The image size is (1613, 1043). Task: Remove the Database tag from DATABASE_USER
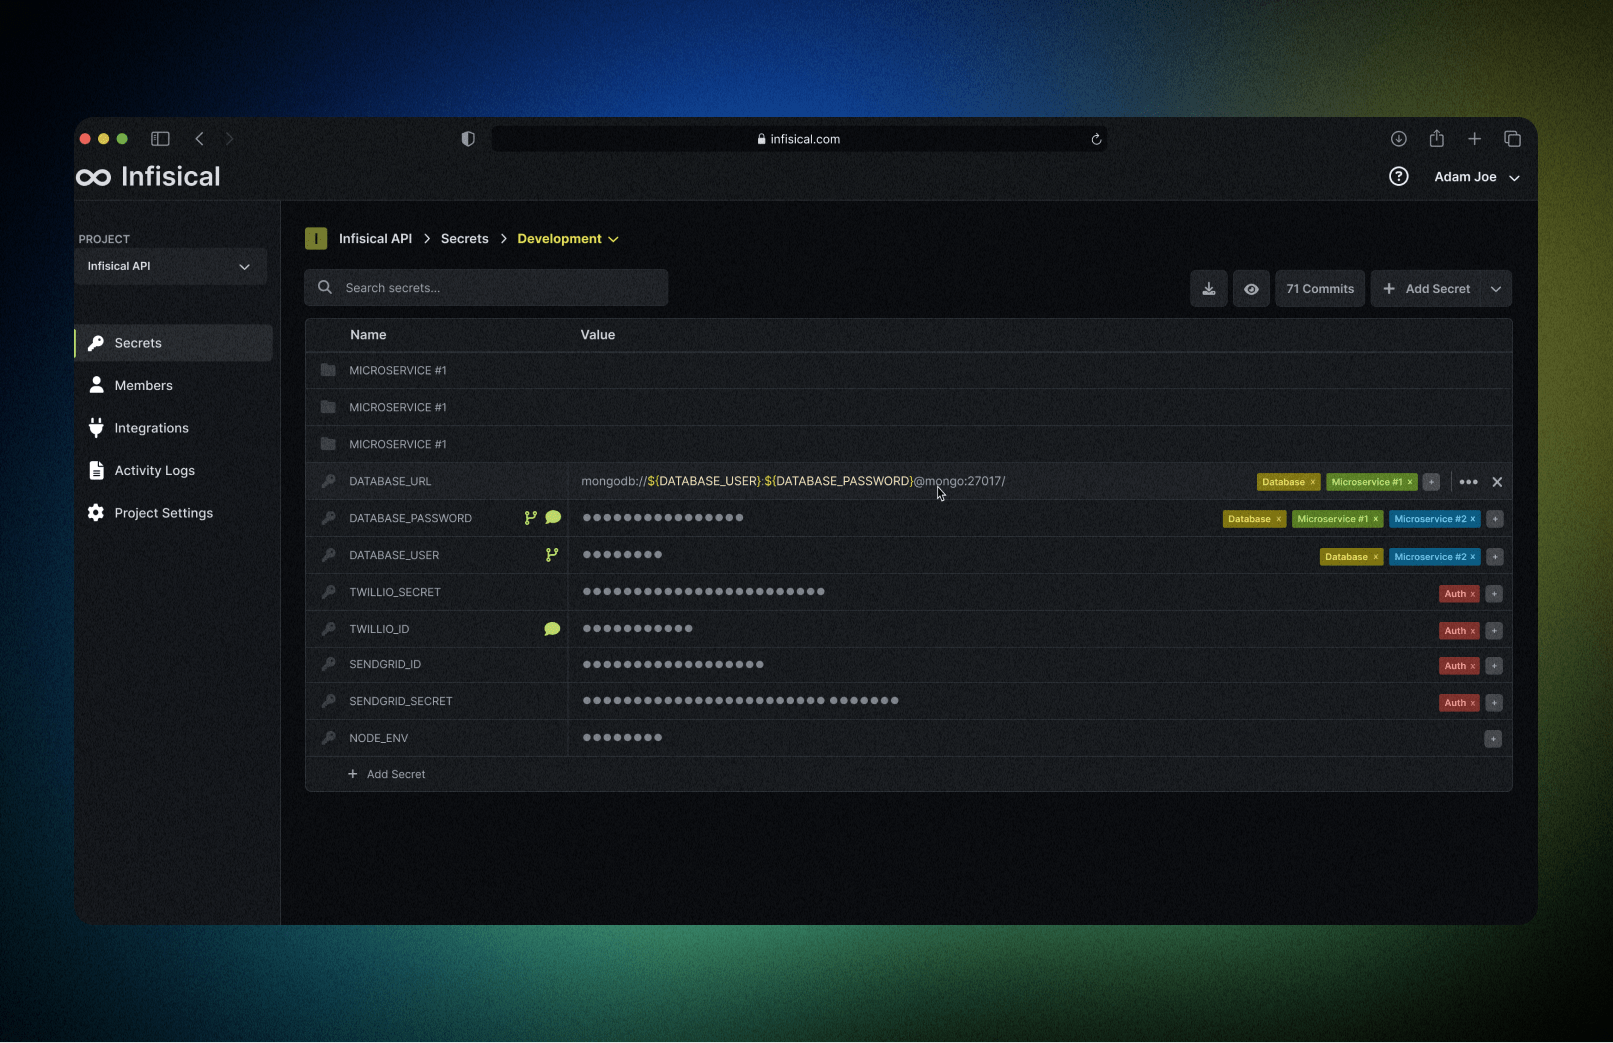(1375, 557)
